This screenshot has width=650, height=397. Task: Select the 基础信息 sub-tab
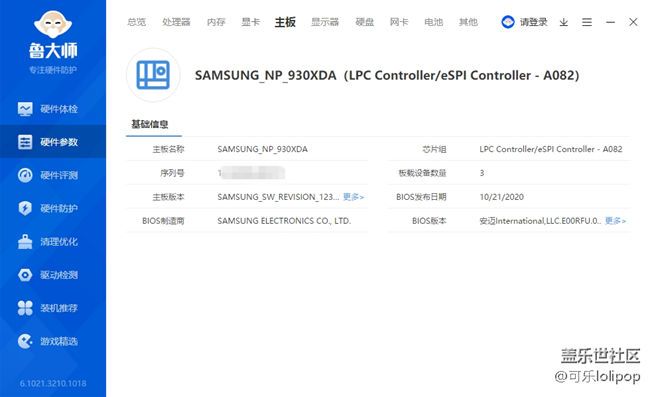click(150, 124)
